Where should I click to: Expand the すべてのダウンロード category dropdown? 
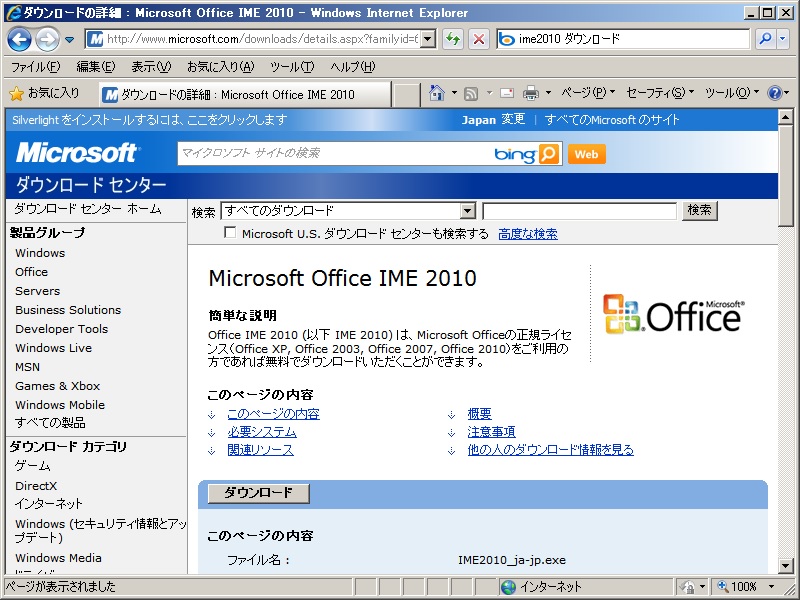[x=467, y=211]
